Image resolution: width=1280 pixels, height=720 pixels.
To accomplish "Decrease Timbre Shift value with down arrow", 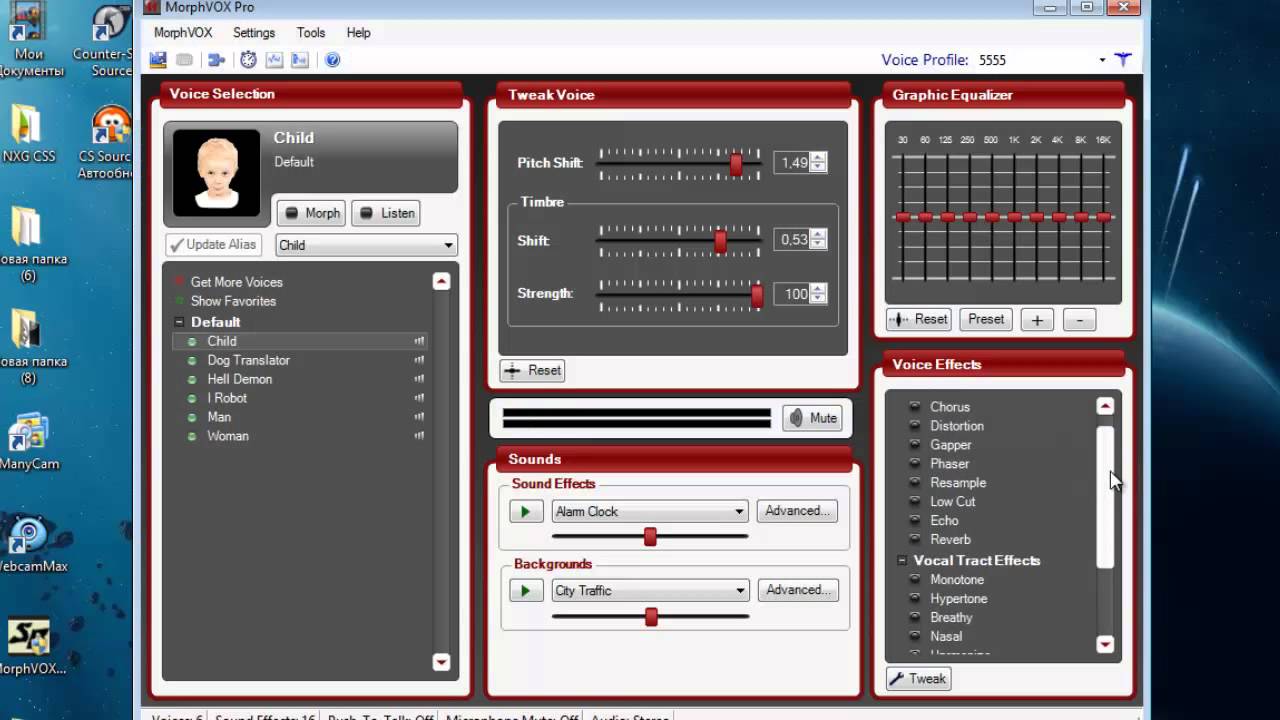I will click(x=818, y=244).
